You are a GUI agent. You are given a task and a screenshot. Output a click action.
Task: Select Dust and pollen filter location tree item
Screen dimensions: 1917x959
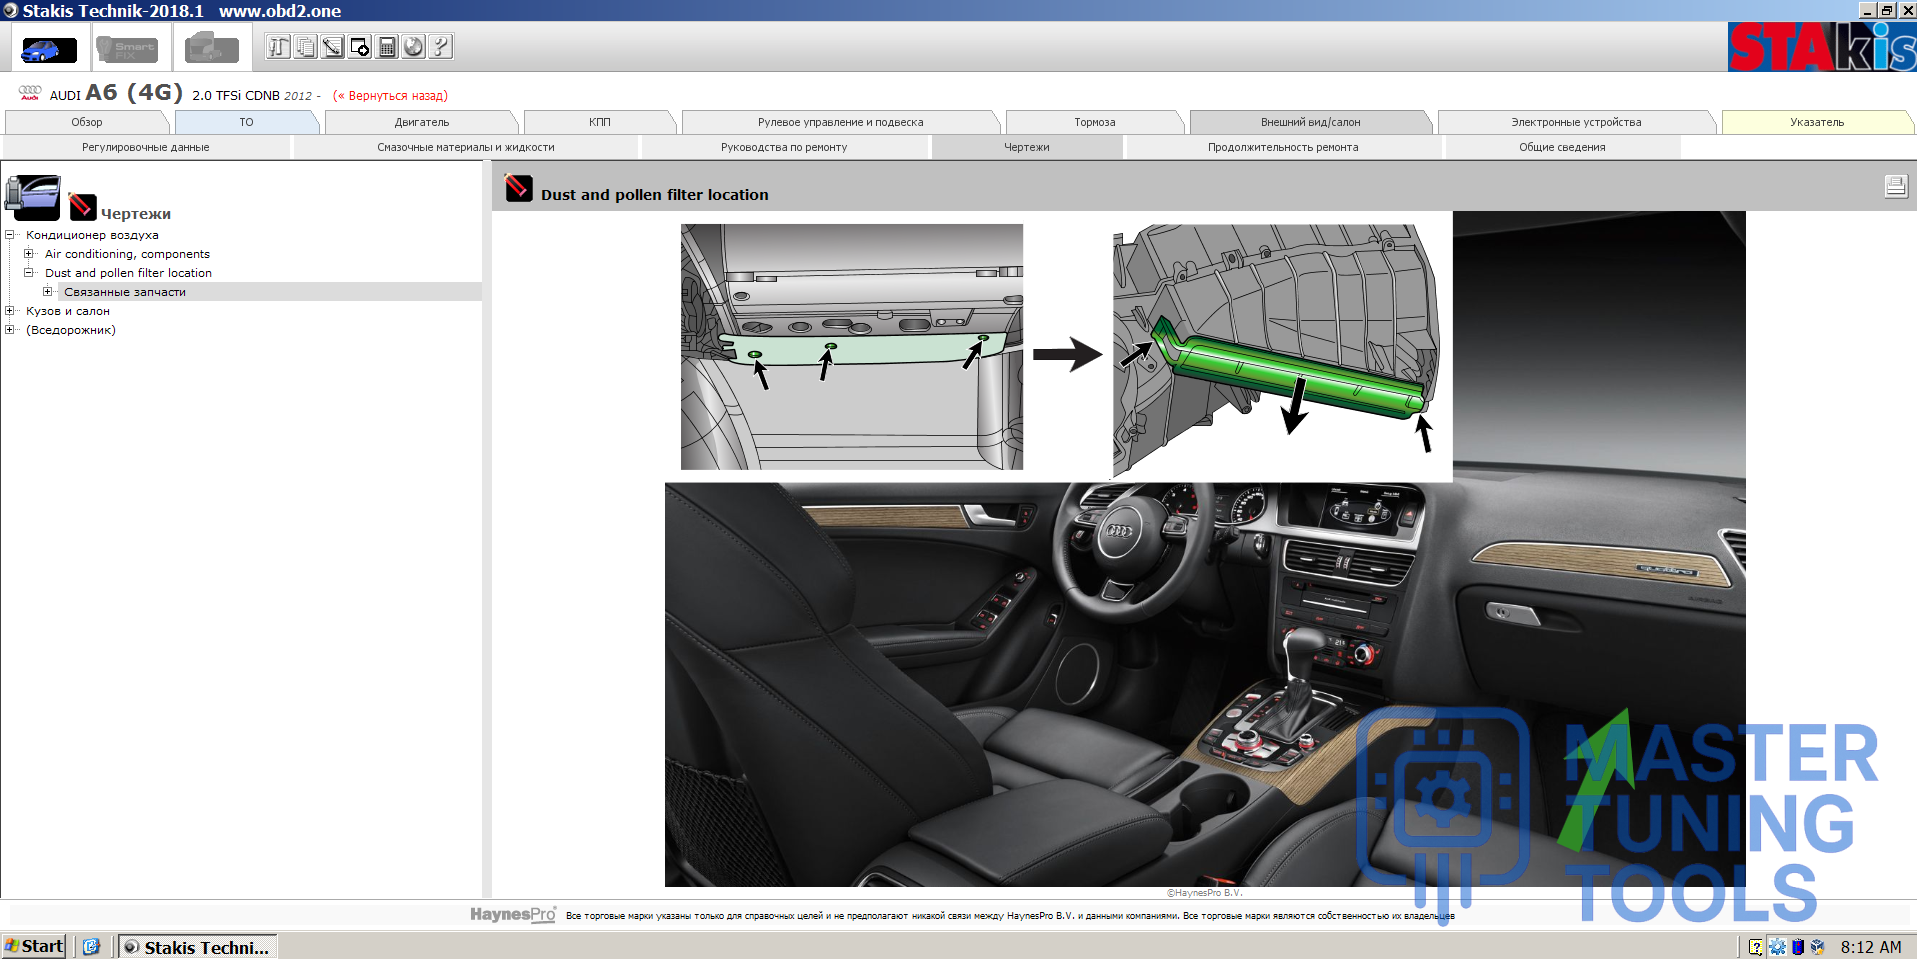(x=128, y=273)
